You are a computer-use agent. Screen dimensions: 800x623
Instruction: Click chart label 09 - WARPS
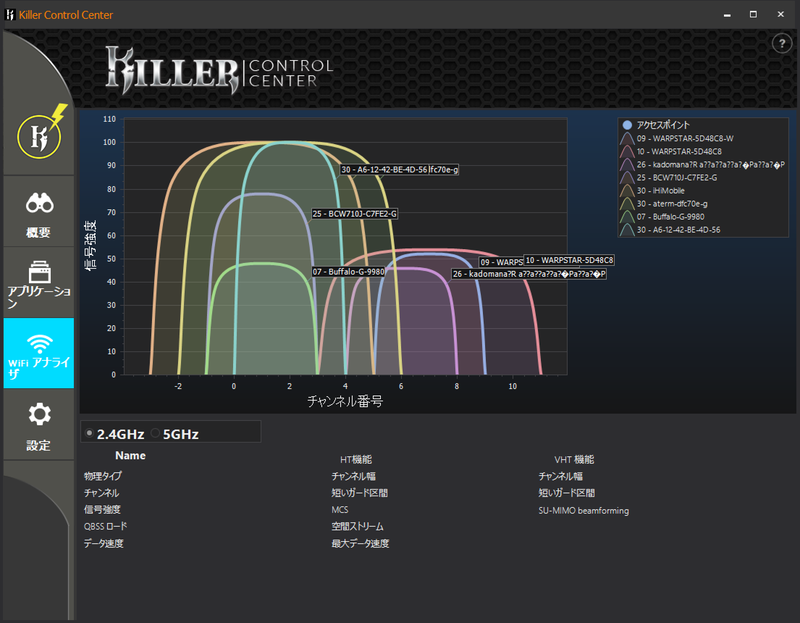(x=501, y=262)
